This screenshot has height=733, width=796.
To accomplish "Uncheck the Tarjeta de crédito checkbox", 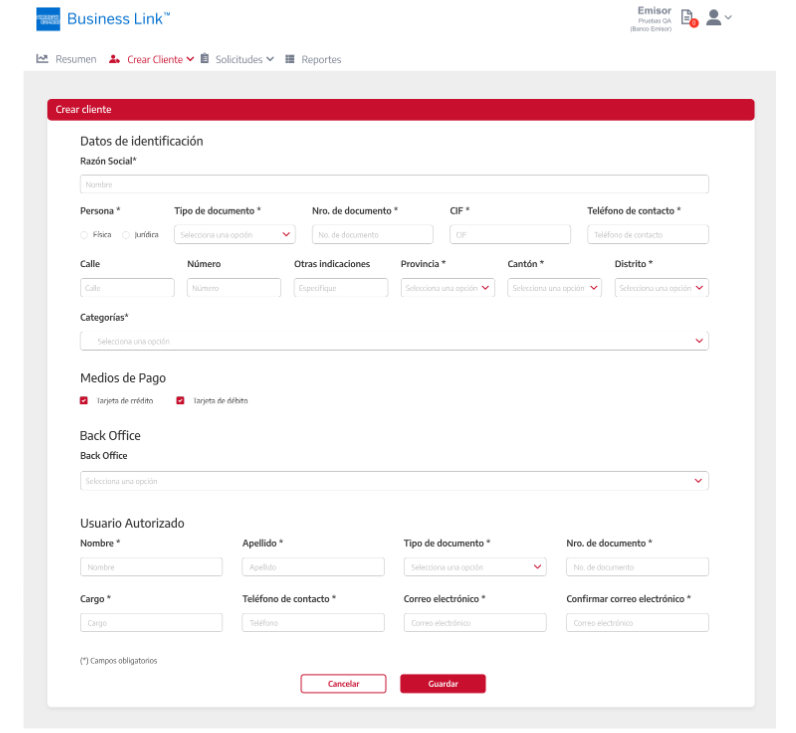I will [x=84, y=401].
